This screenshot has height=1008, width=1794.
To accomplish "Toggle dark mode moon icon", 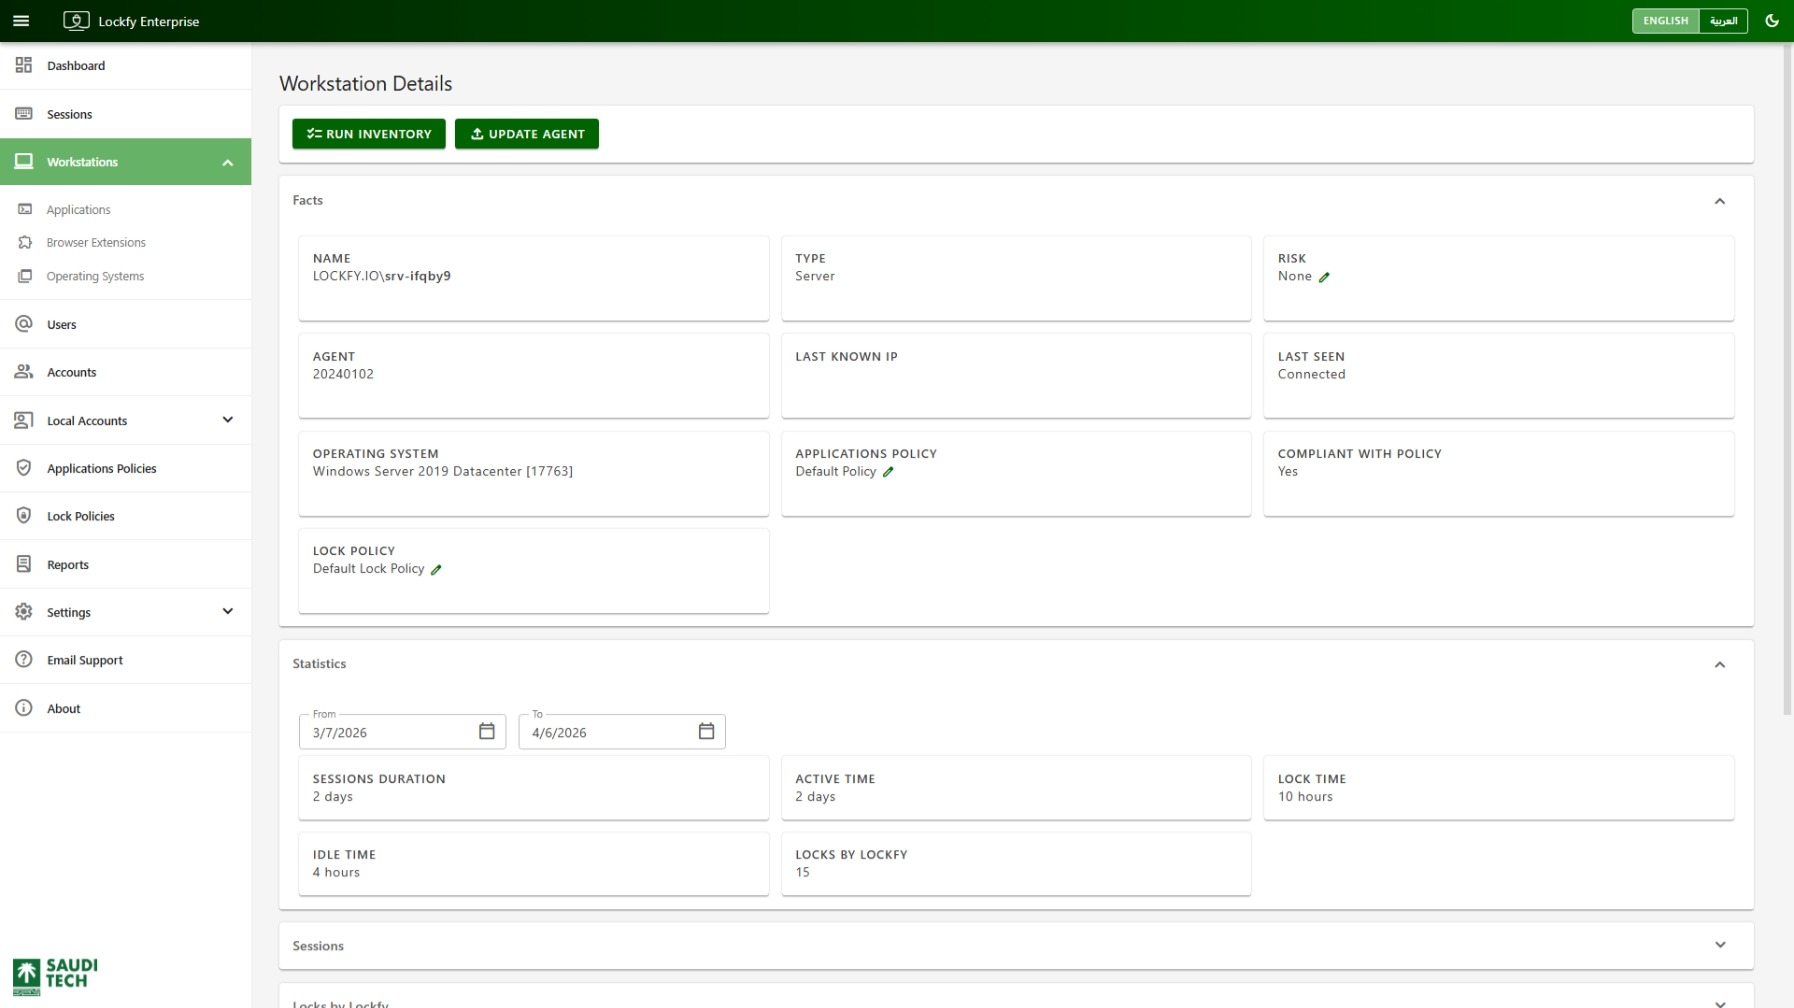I will (x=1772, y=21).
